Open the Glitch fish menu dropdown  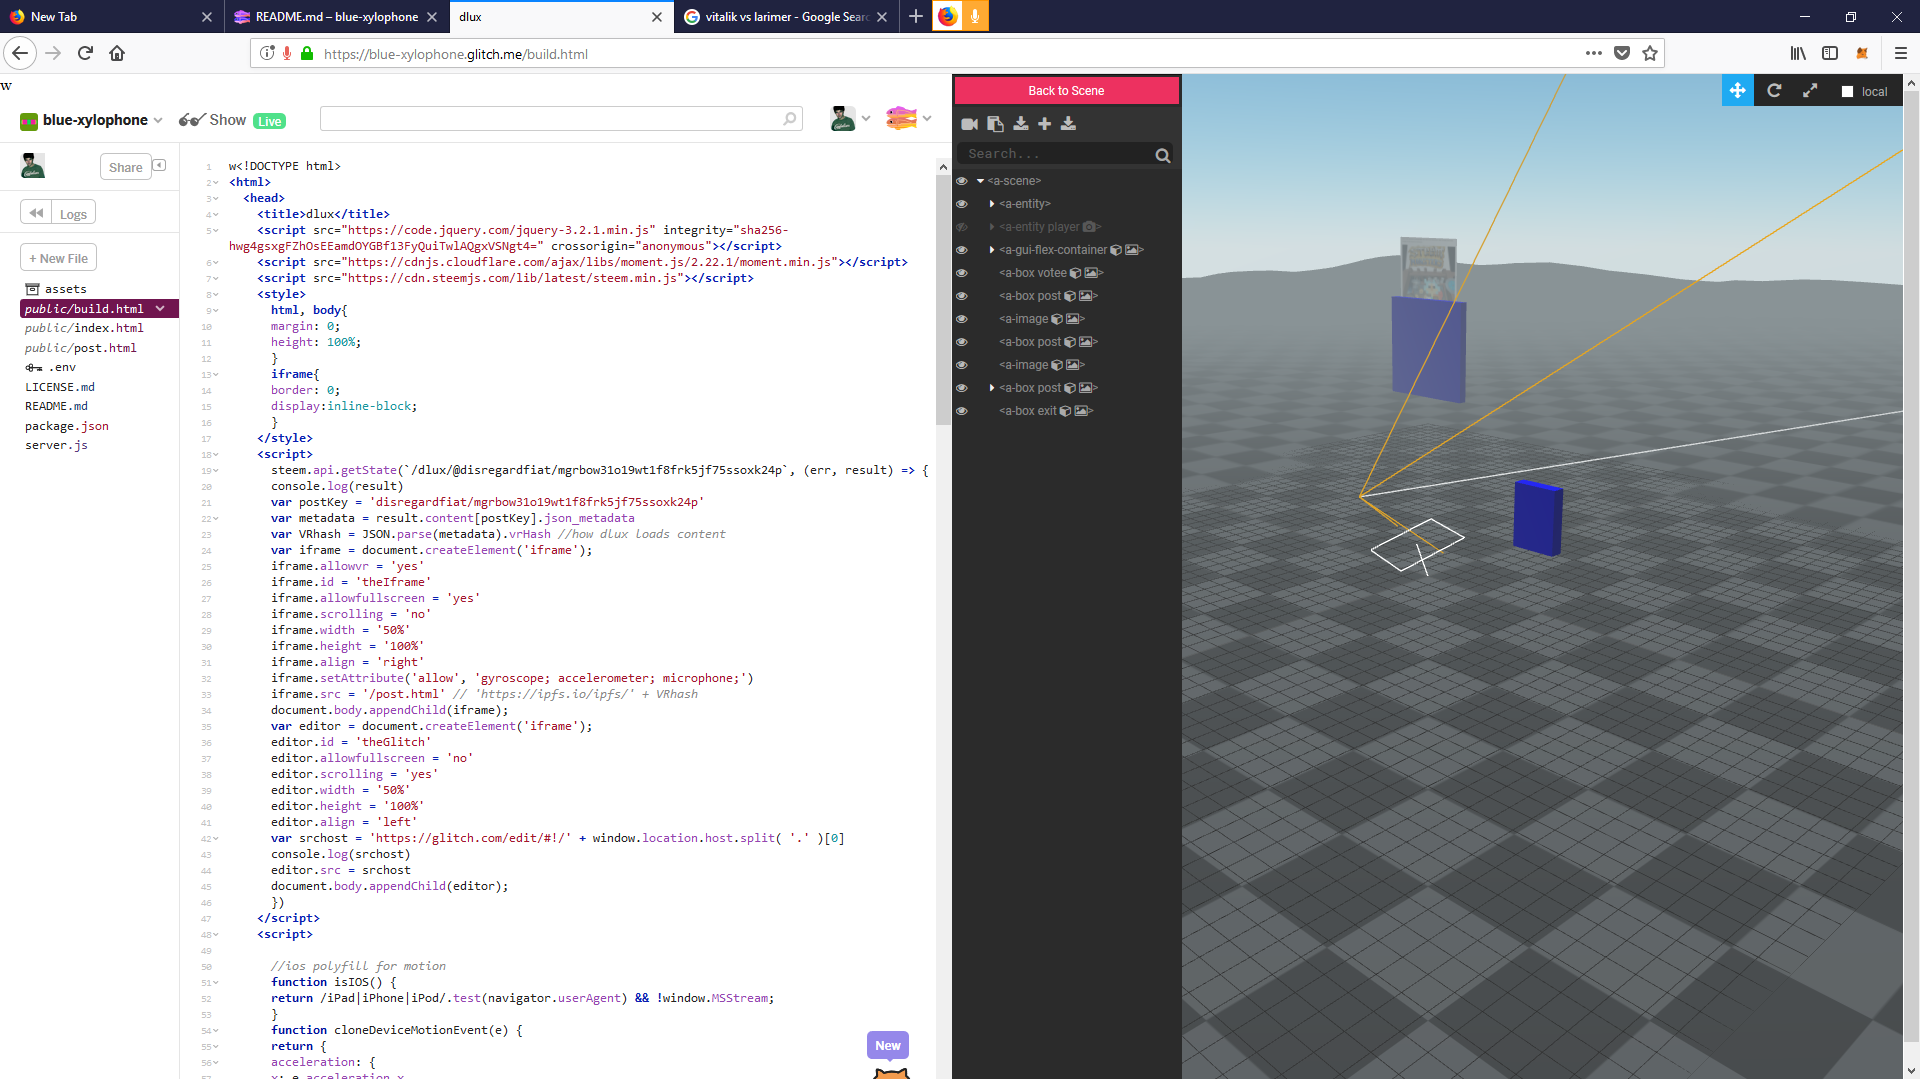(927, 118)
